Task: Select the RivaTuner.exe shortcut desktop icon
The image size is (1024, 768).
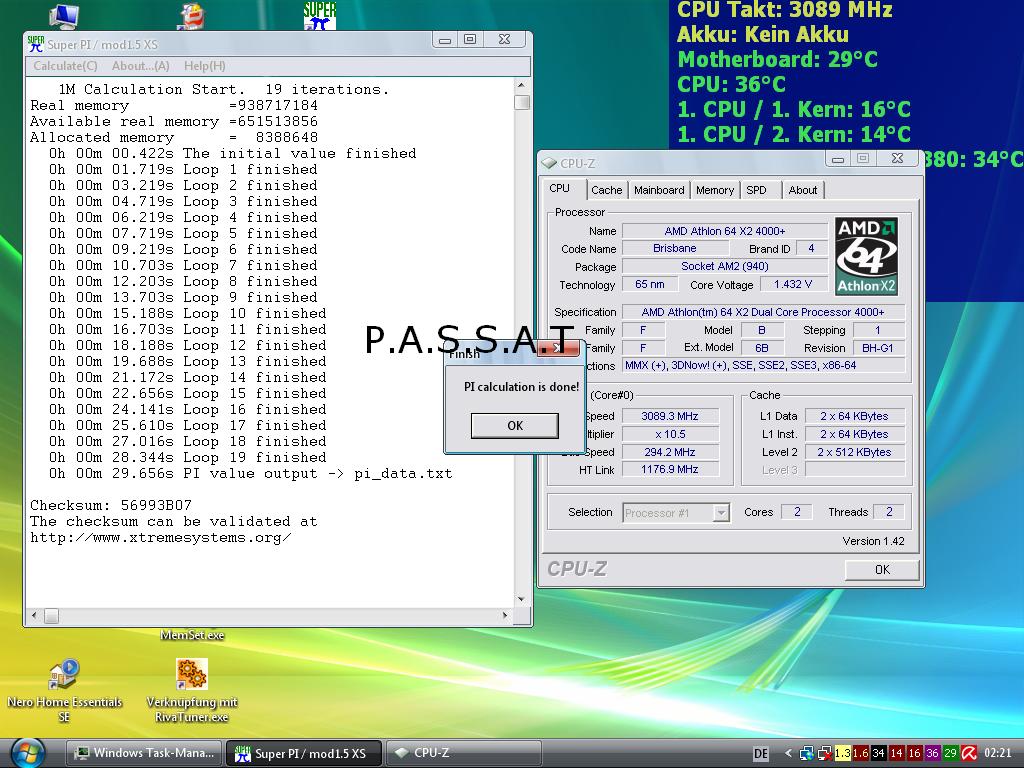Action: 192,690
